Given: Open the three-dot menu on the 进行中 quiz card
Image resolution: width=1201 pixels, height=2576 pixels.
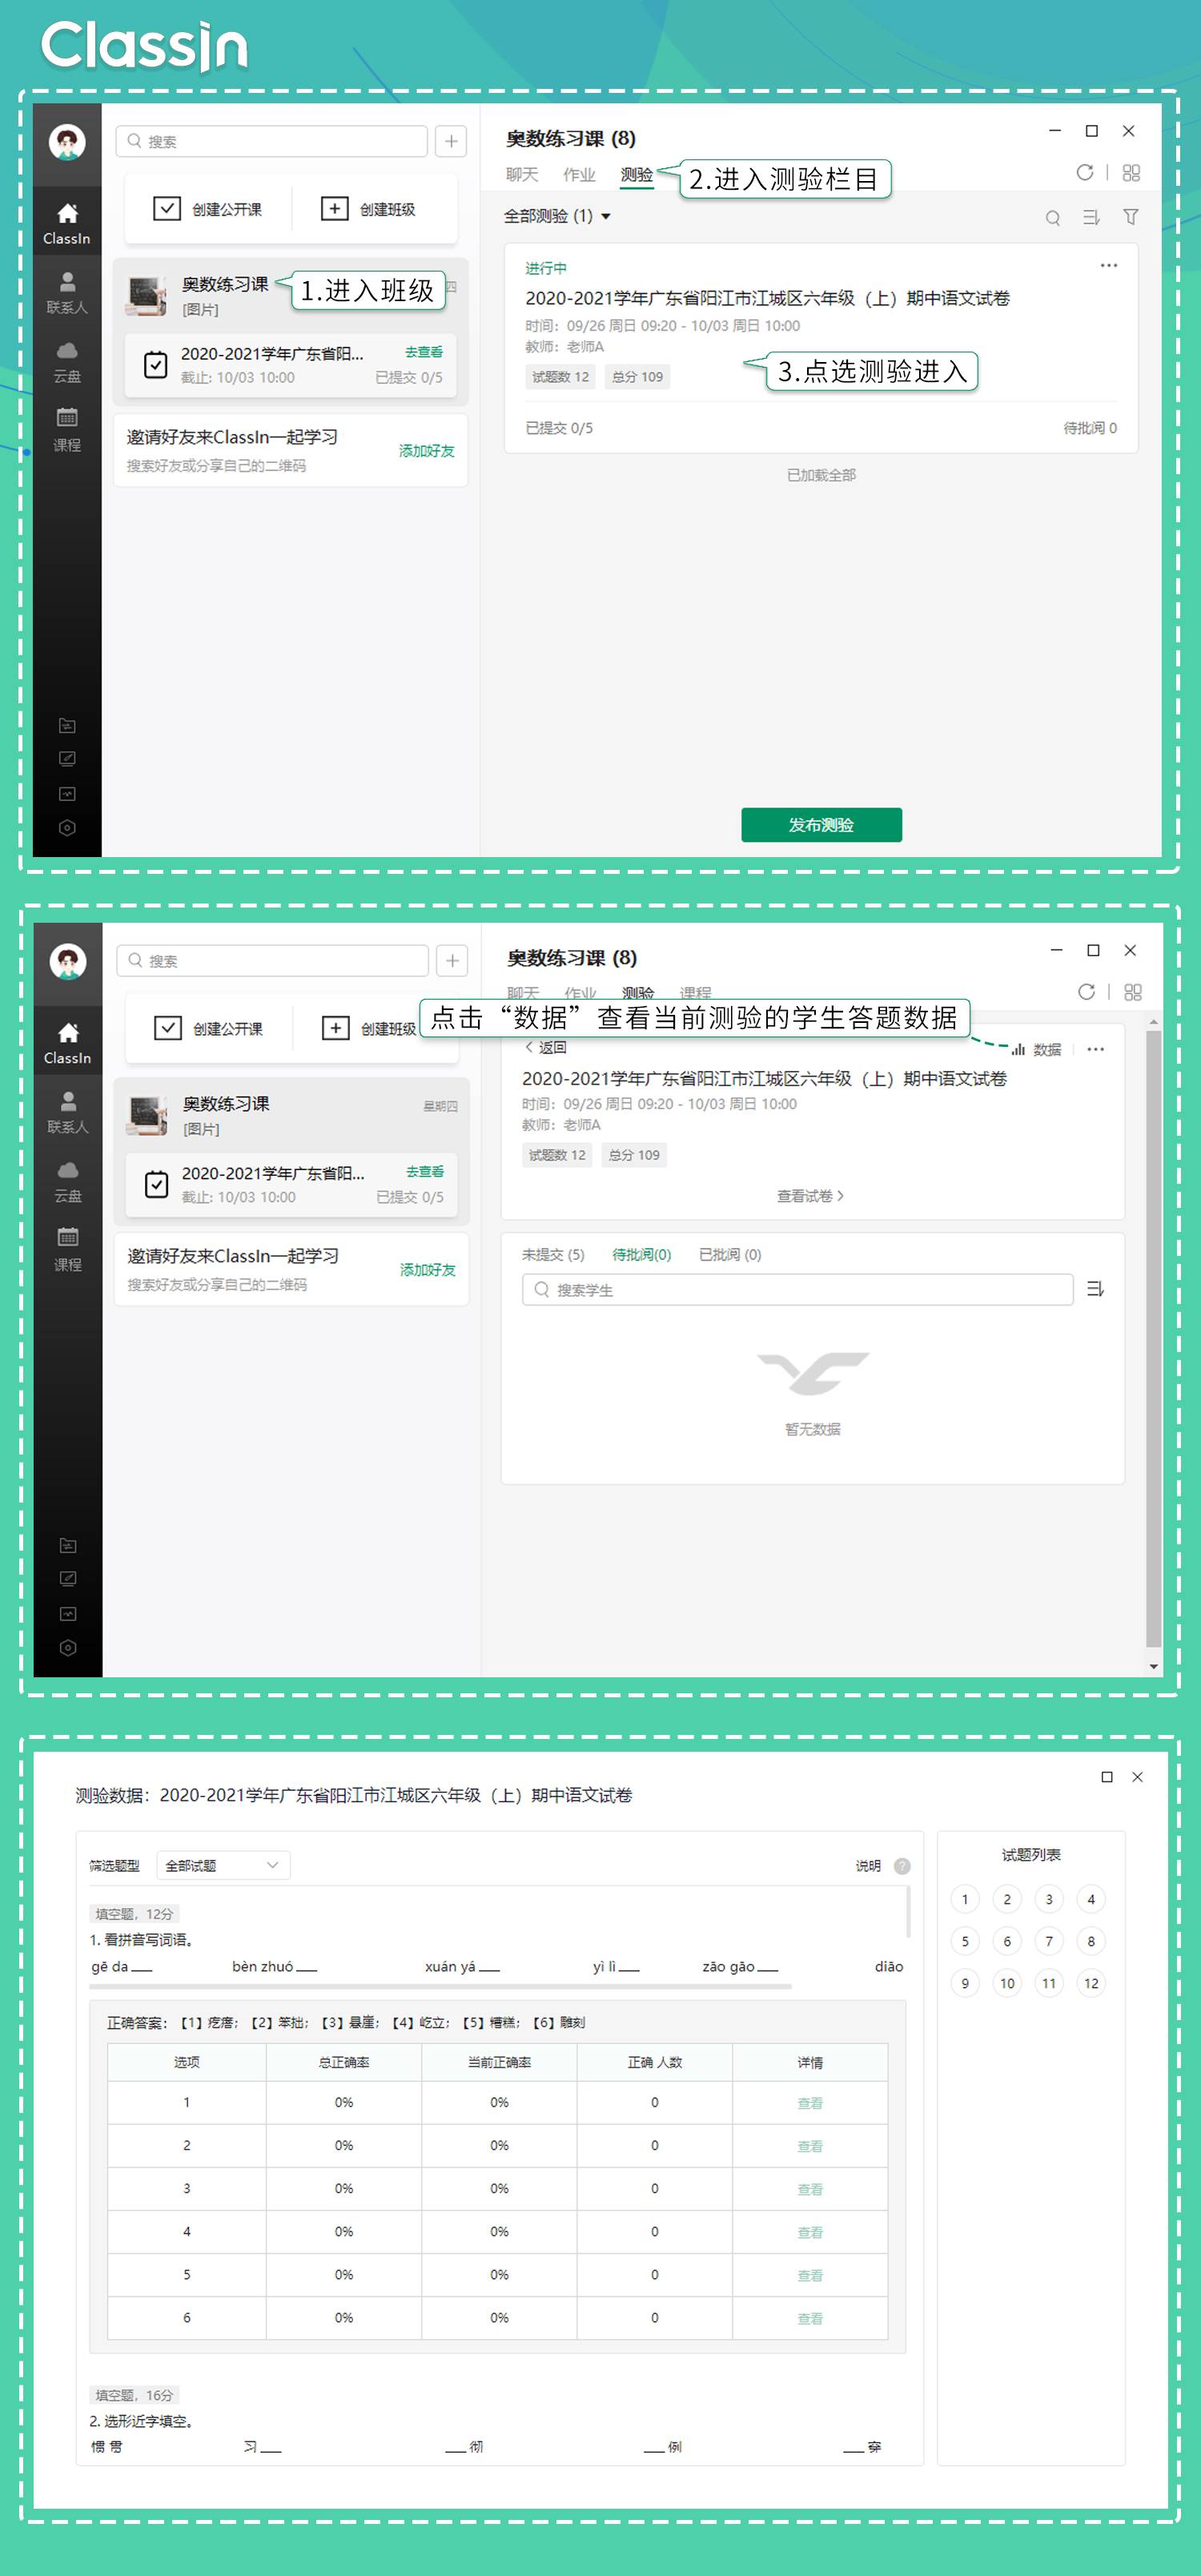Looking at the screenshot, I should (1108, 265).
